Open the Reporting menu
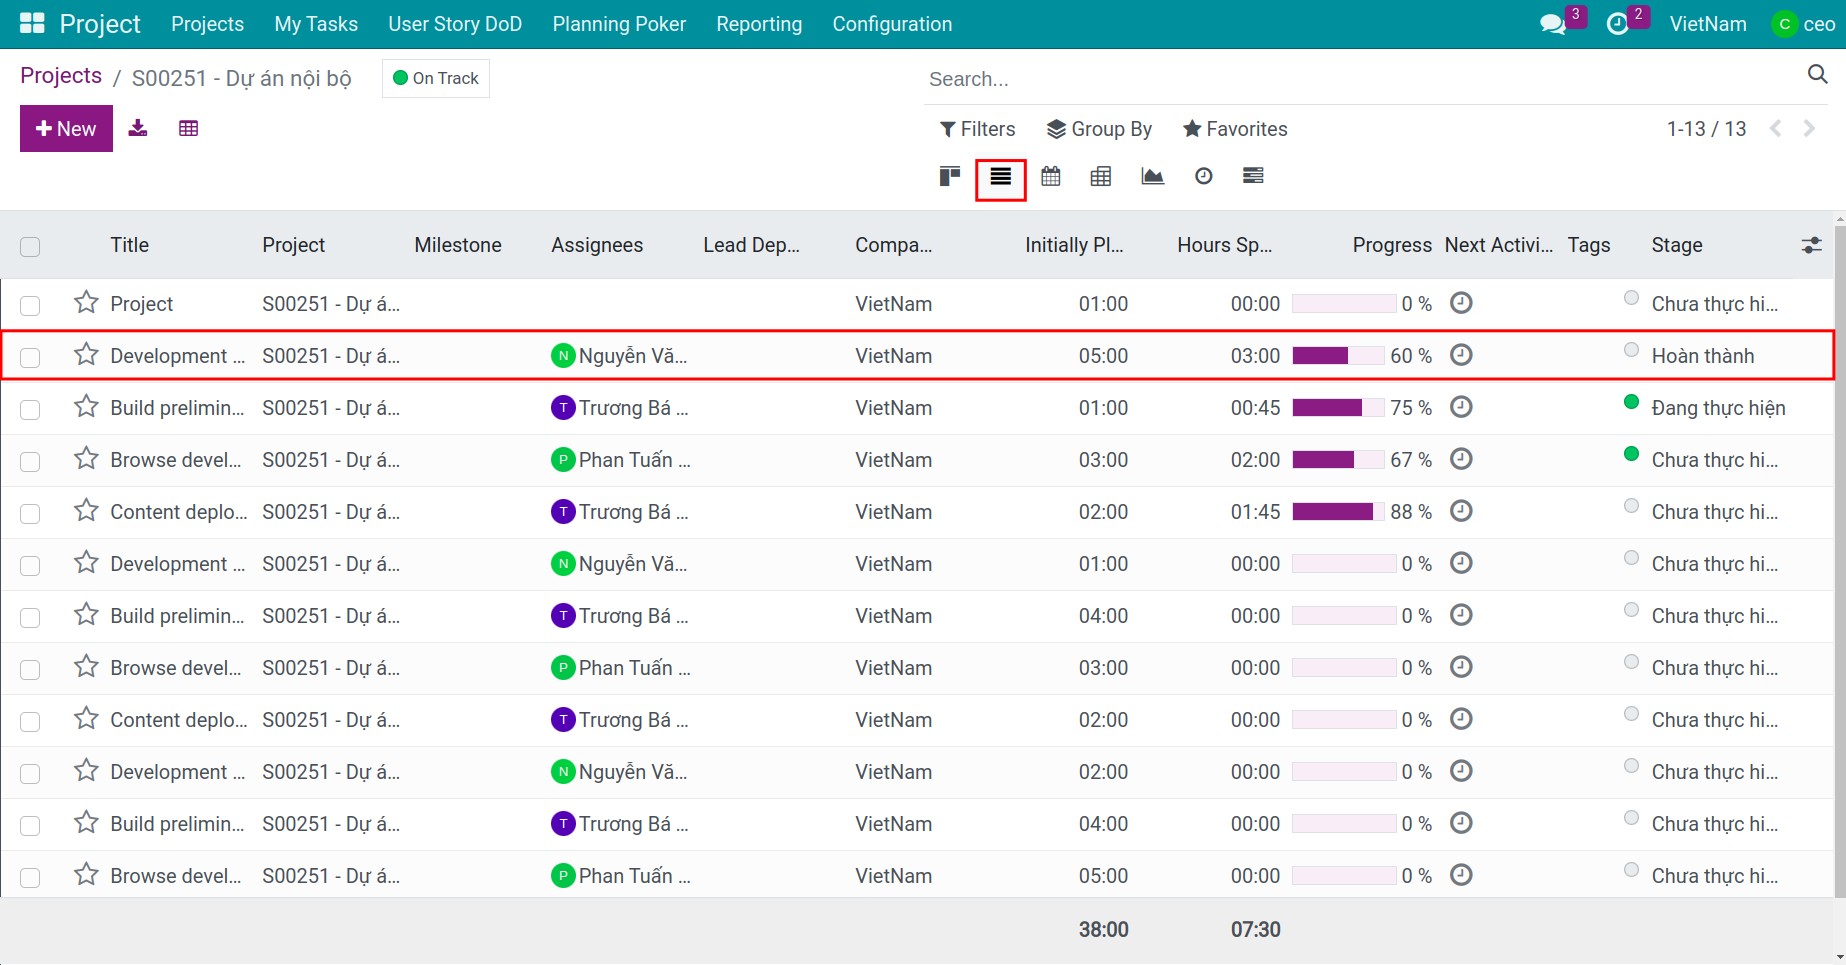This screenshot has height=965, width=1846. [759, 24]
